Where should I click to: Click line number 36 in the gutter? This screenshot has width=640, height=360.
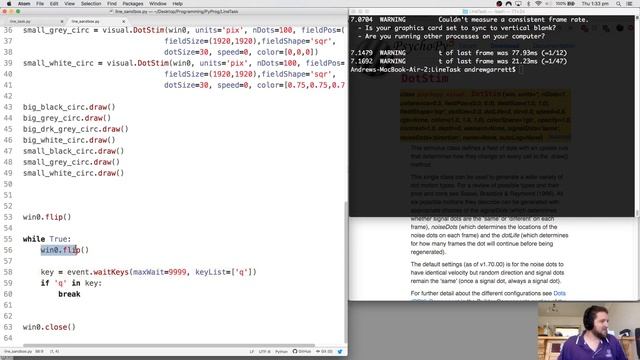pos(8,30)
